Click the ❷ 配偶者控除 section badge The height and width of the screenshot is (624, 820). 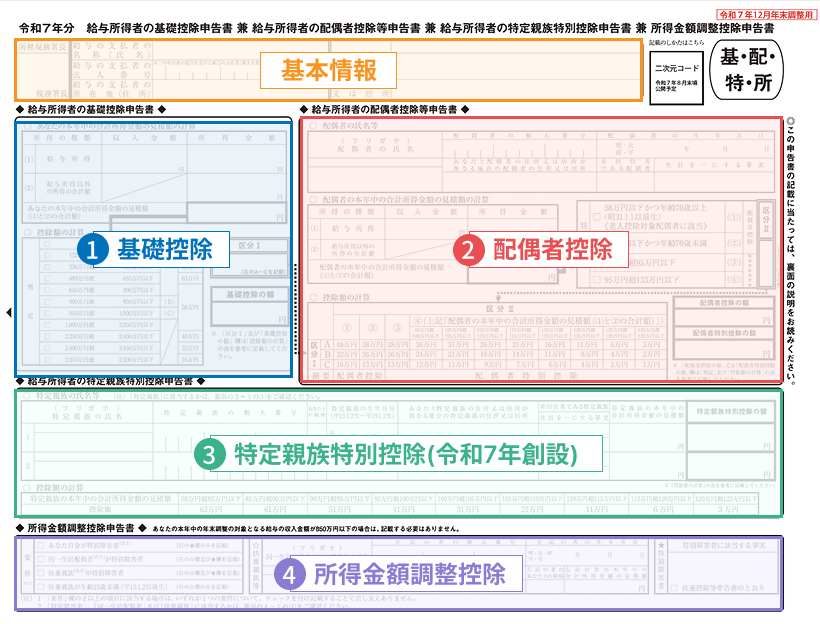470,250
